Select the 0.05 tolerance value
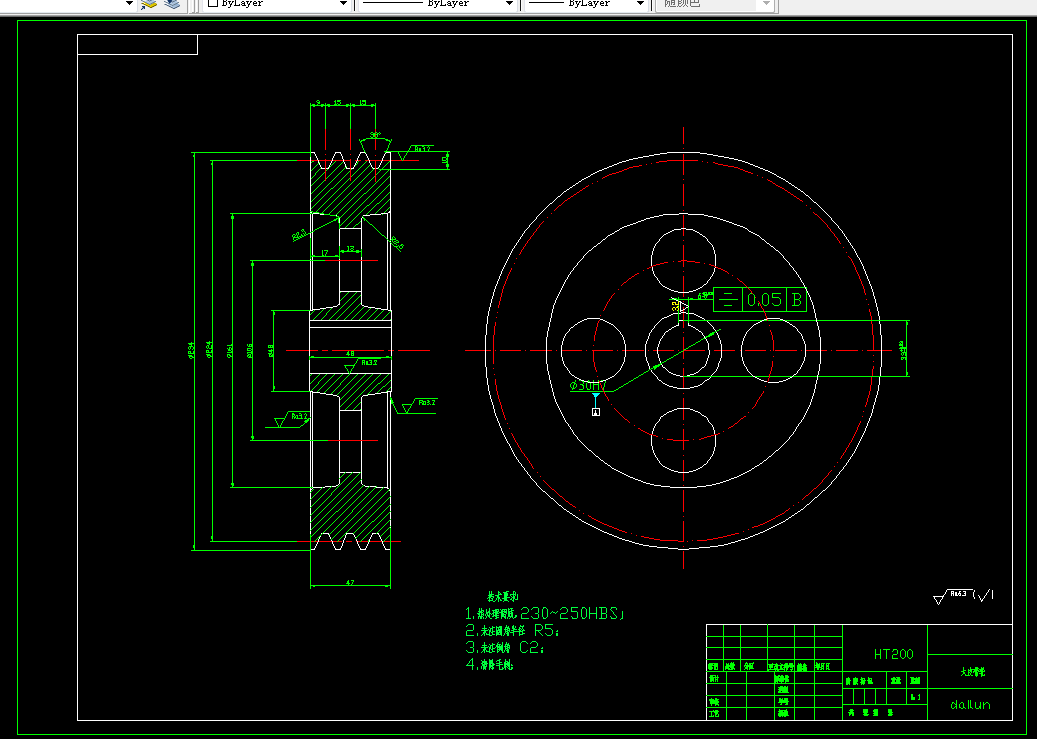 click(x=765, y=300)
